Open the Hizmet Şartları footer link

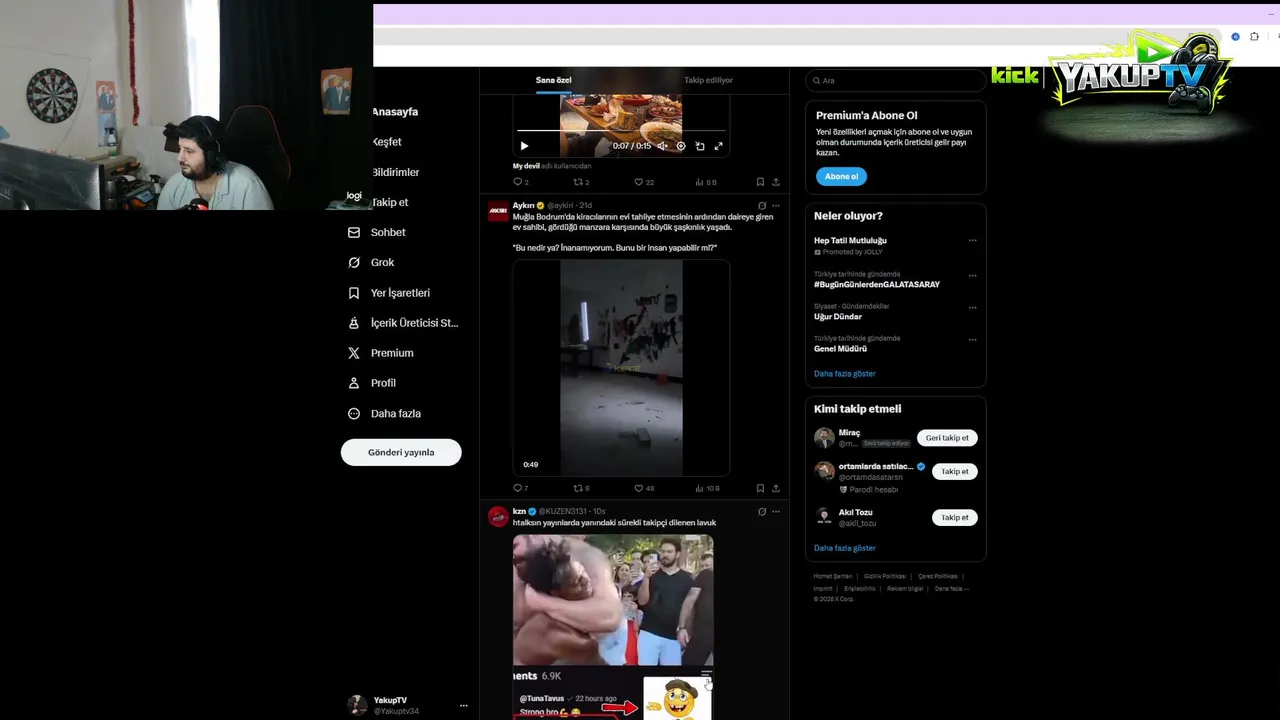pos(832,576)
